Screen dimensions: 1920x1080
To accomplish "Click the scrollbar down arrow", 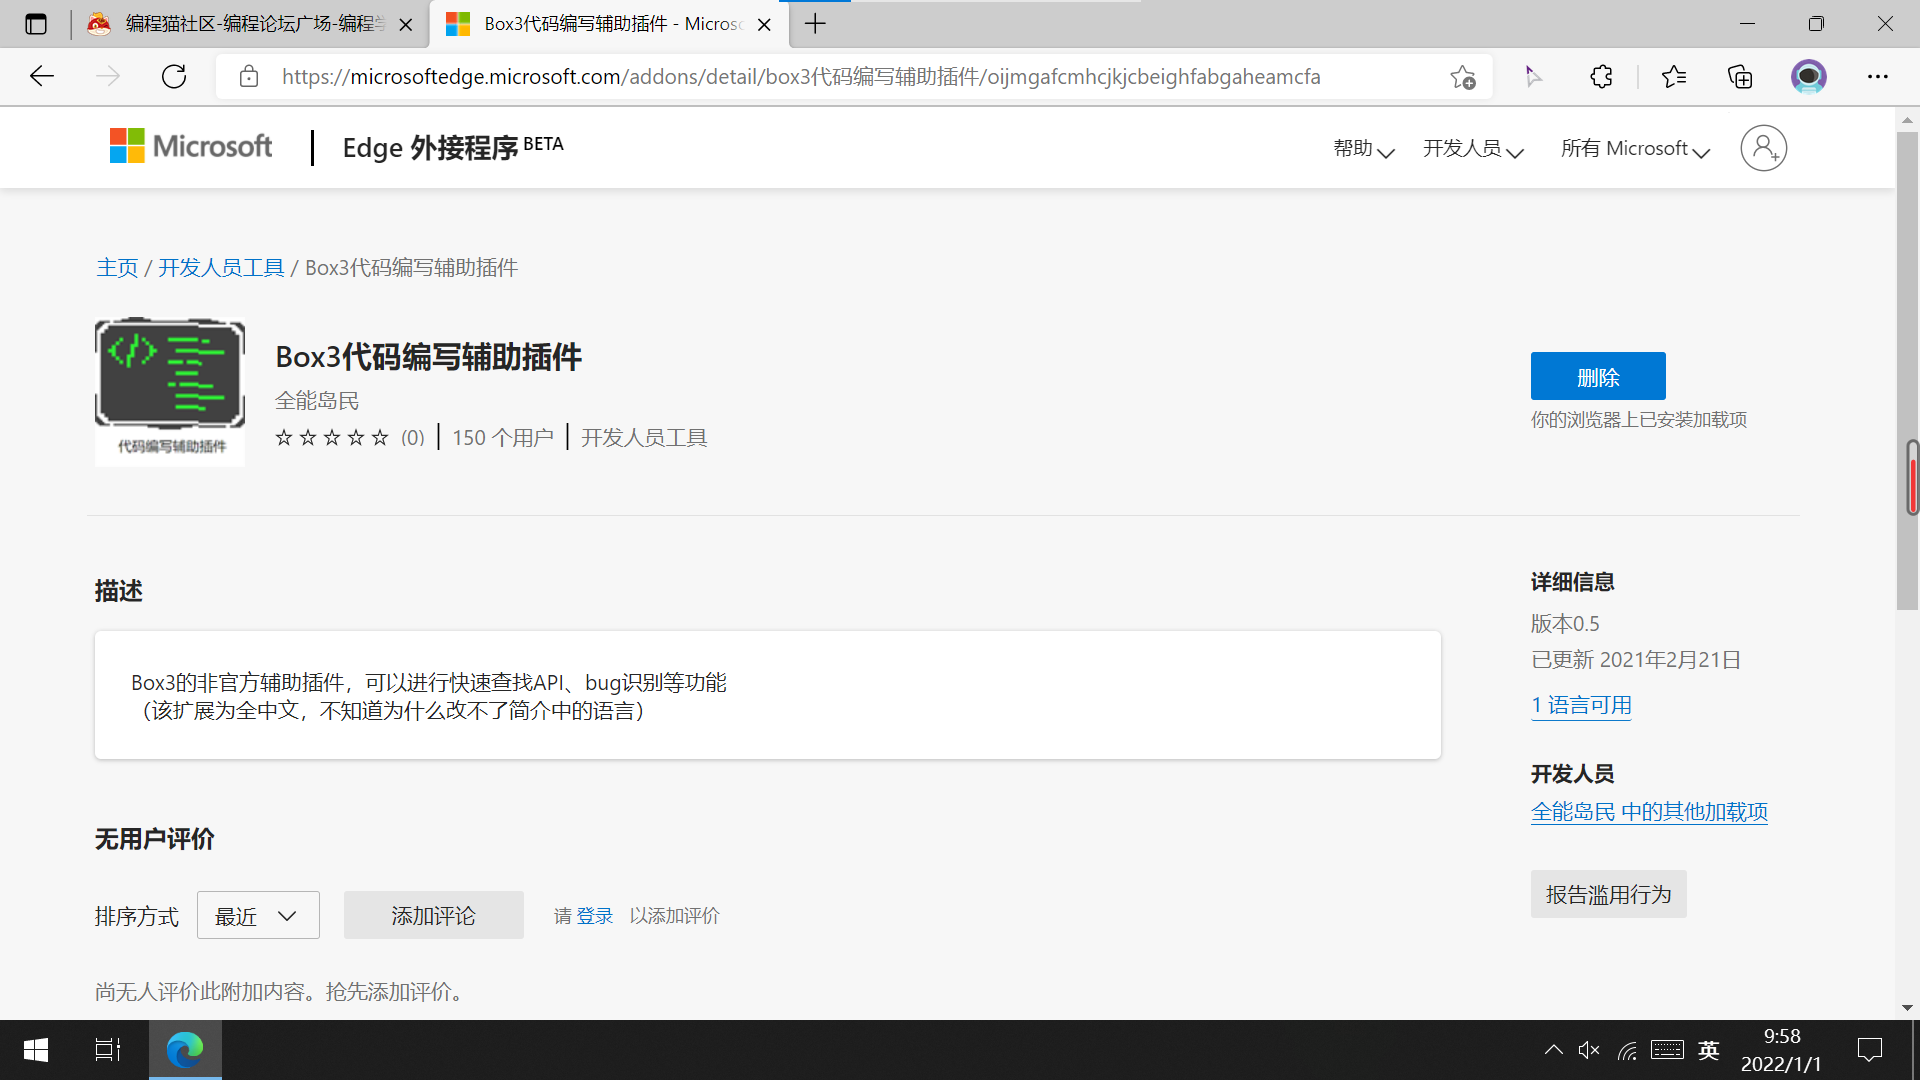I will 1907,1008.
